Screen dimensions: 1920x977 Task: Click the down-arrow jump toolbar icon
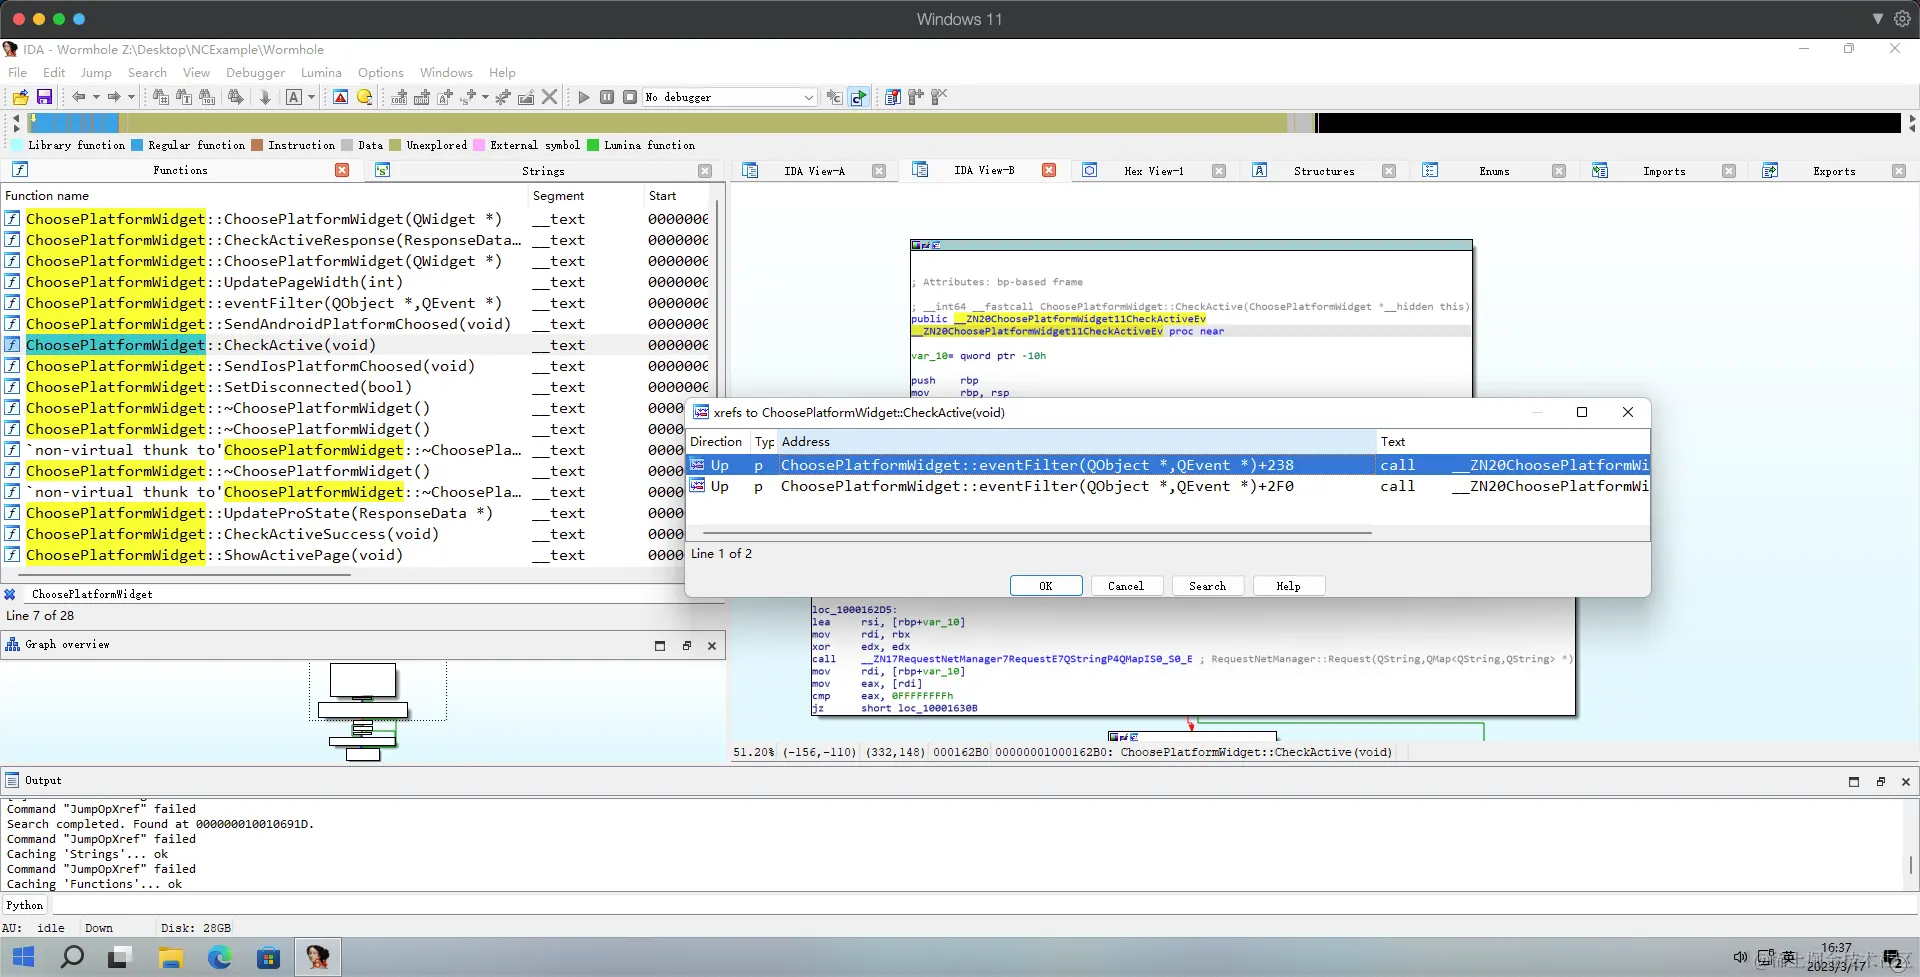click(x=265, y=97)
